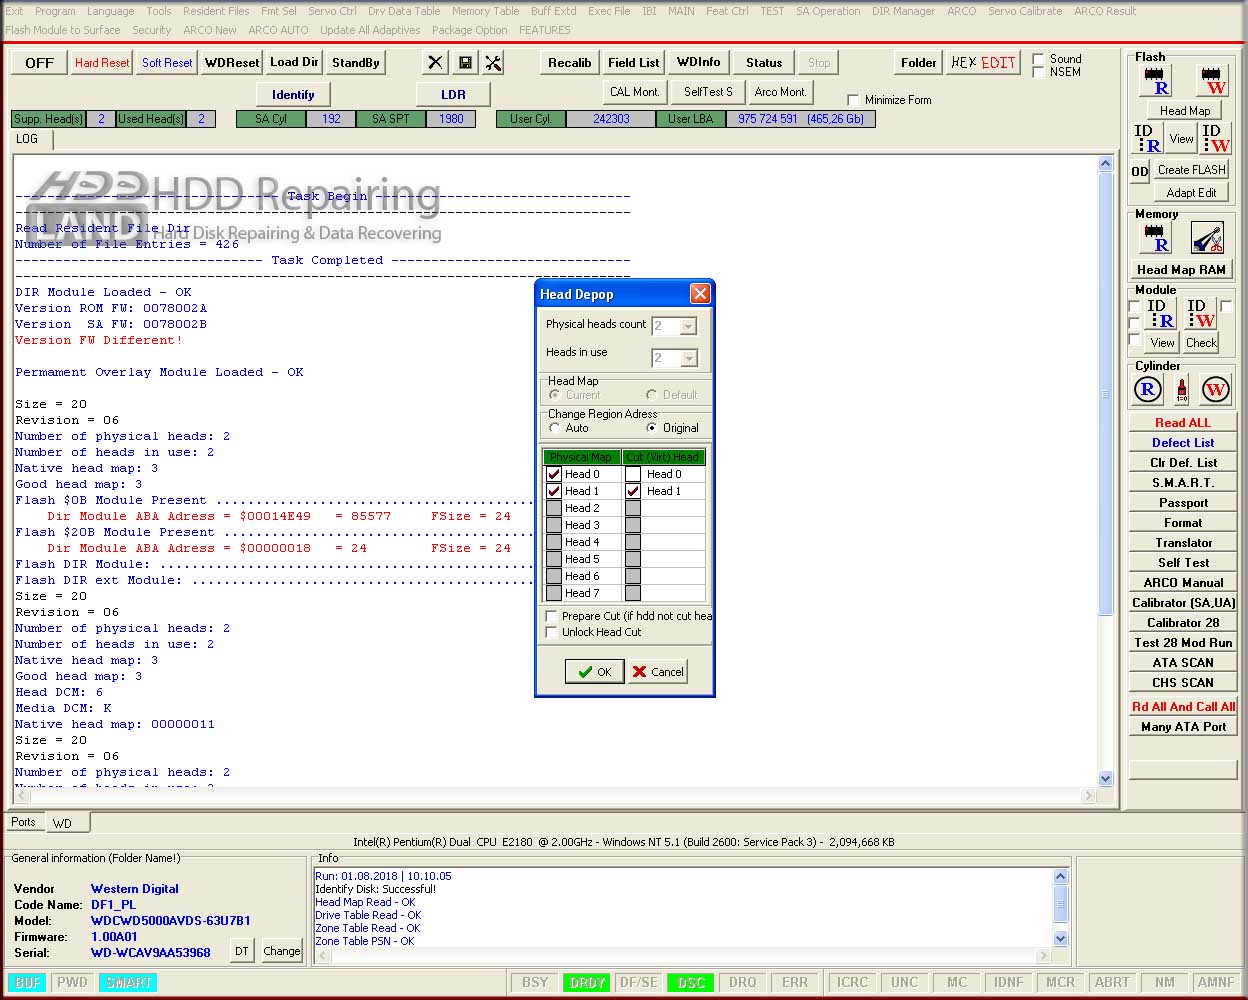Open the HEX EDIT button
The width and height of the screenshot is (1248, 1000).
pyautogui.click(x=983, y=63)
